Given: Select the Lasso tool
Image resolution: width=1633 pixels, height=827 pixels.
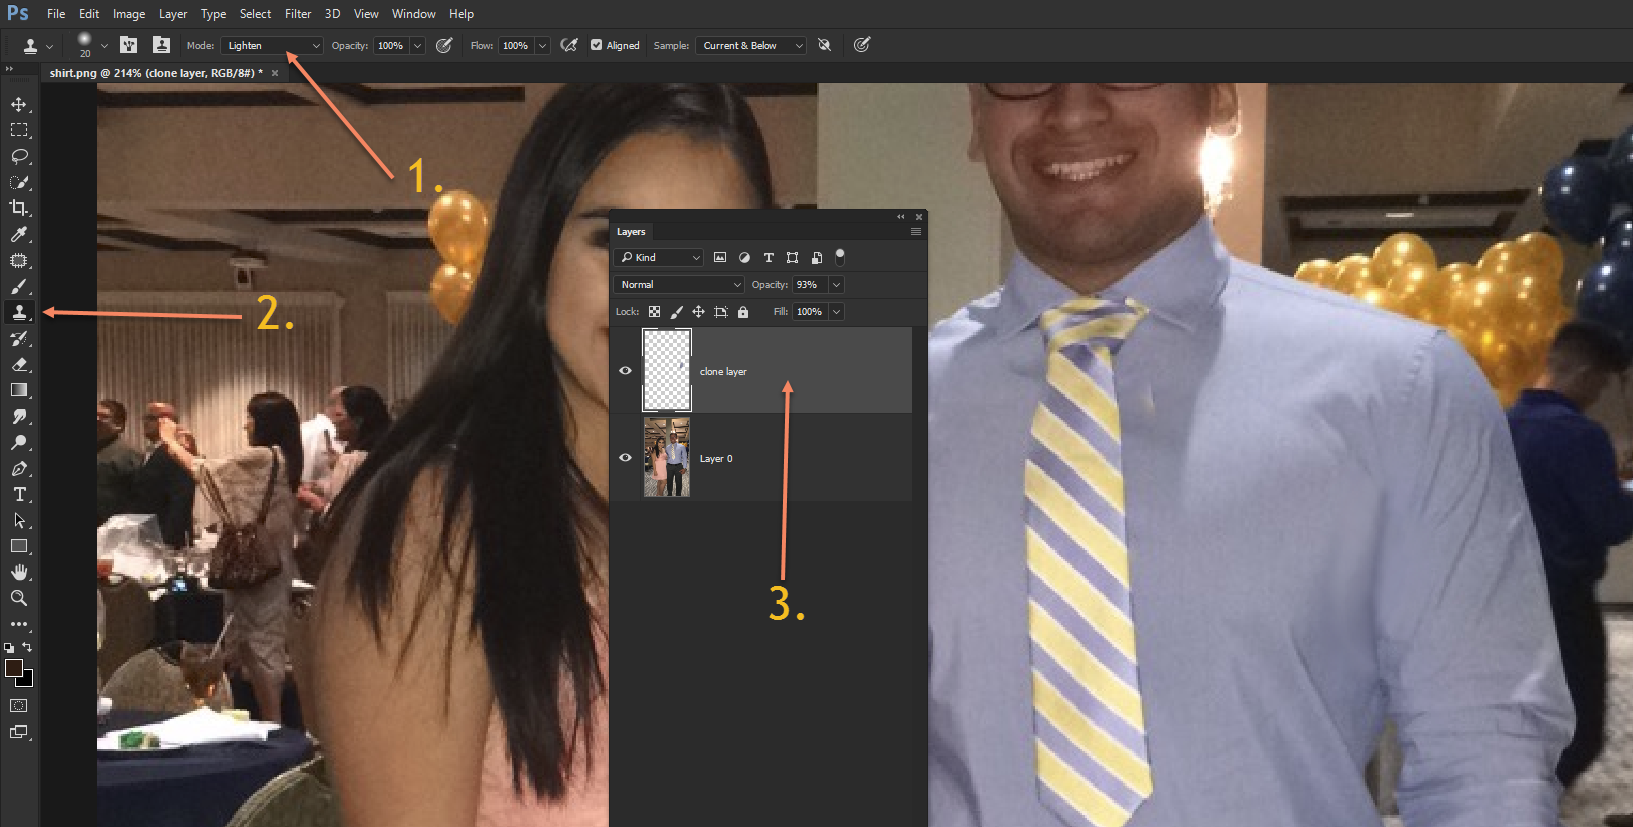Looking at the screenshot, I should pos(19,156).
